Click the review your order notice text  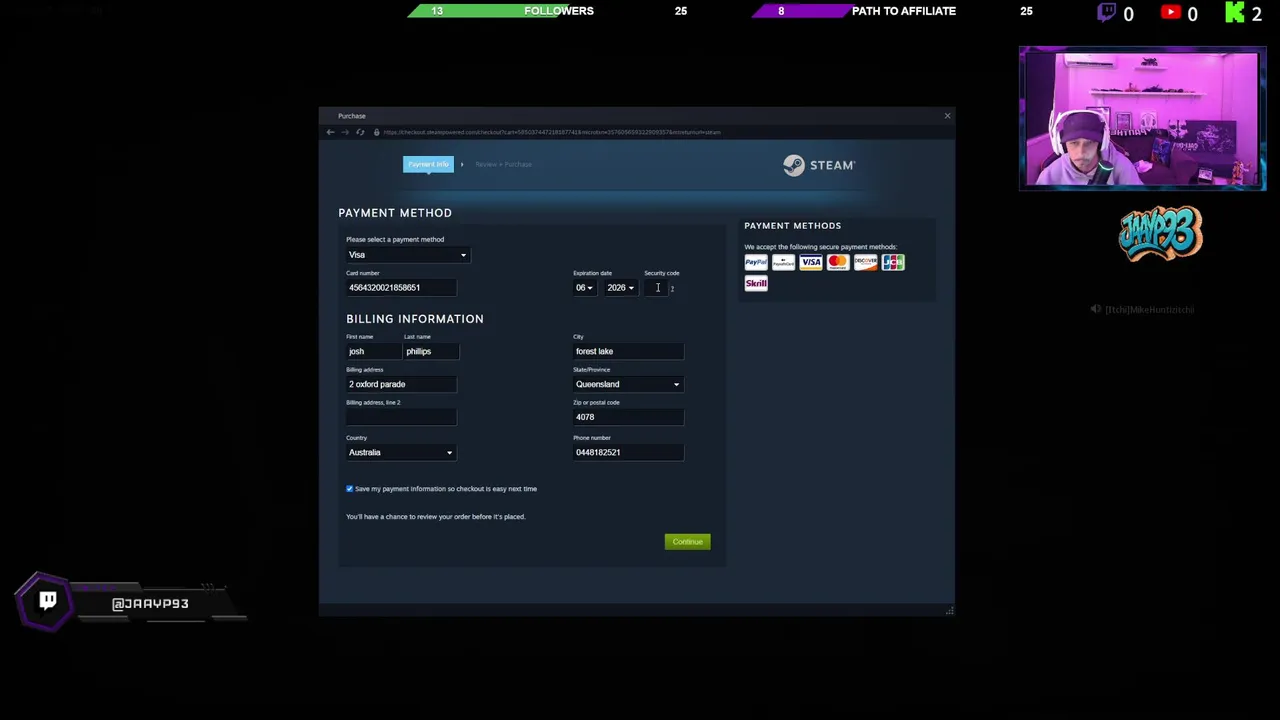435,517
